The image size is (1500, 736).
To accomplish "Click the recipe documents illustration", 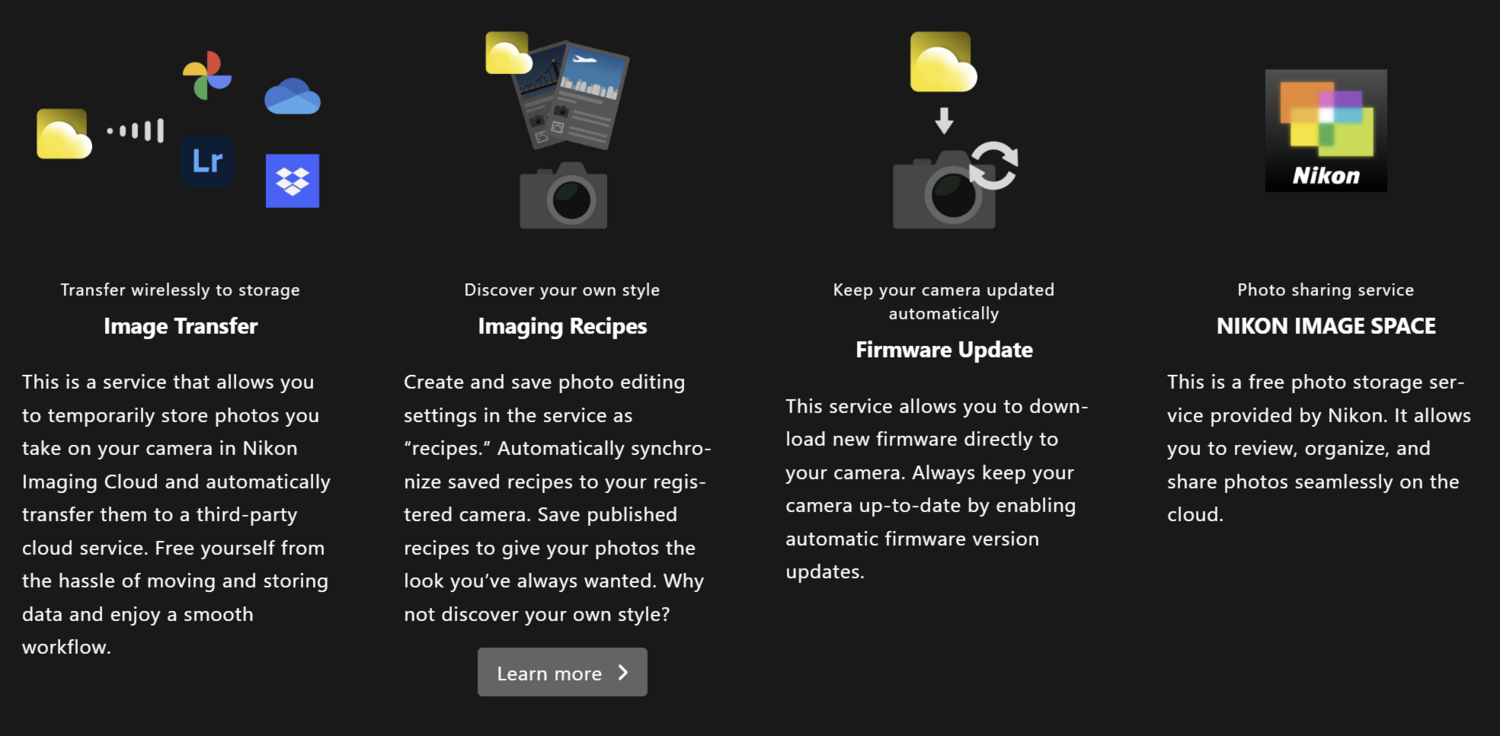I will click(x=570, y=95).
